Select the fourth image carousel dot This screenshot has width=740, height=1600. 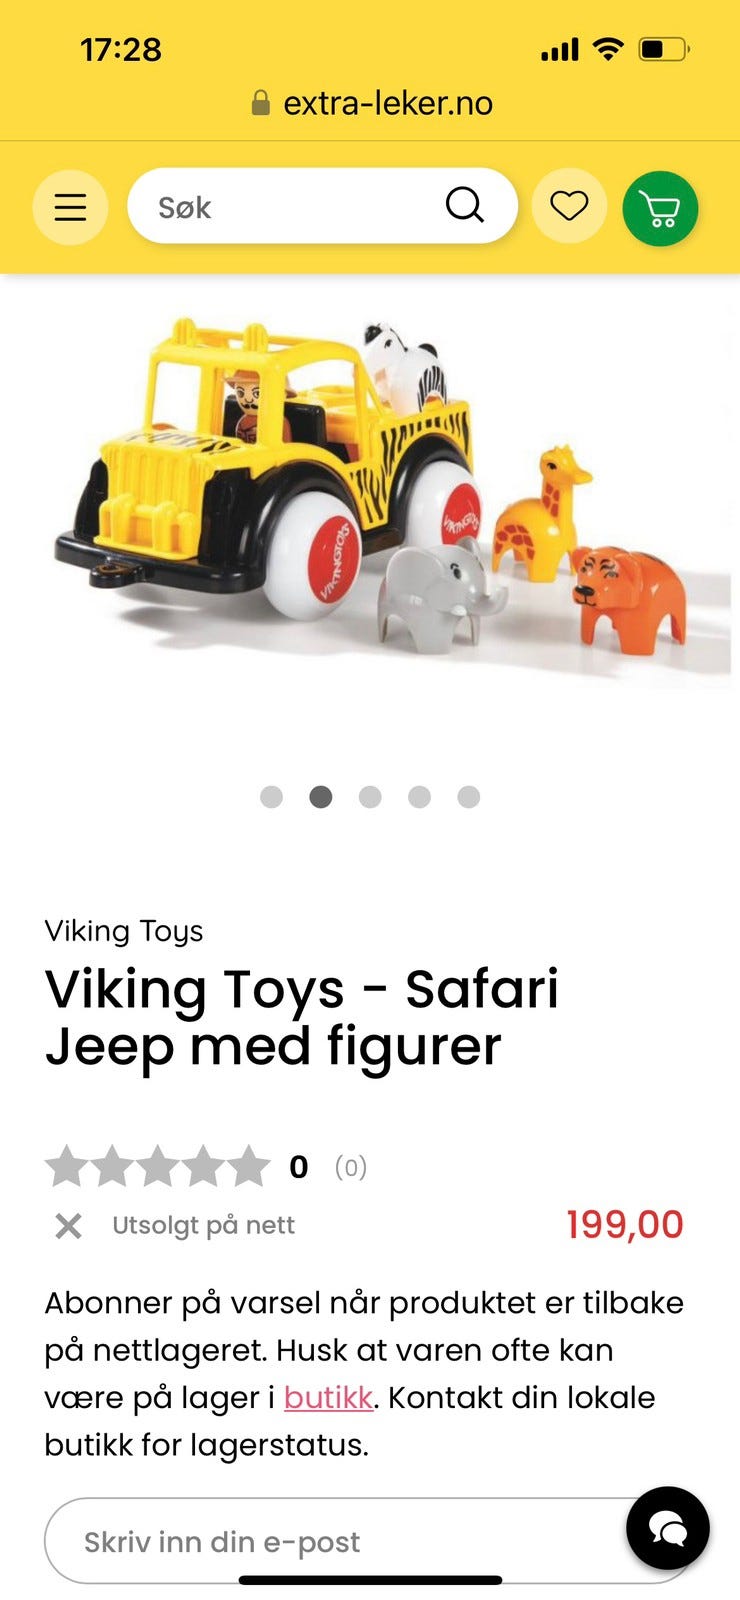pyautogui.click(x=419, y=797)
